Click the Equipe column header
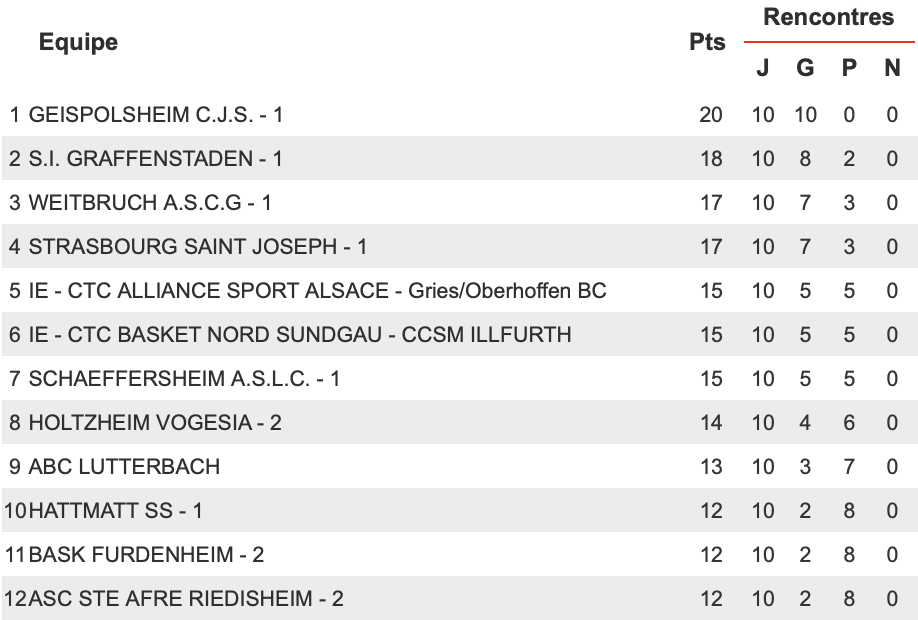This screenshot has height=620, width=918. coord(78,42)
